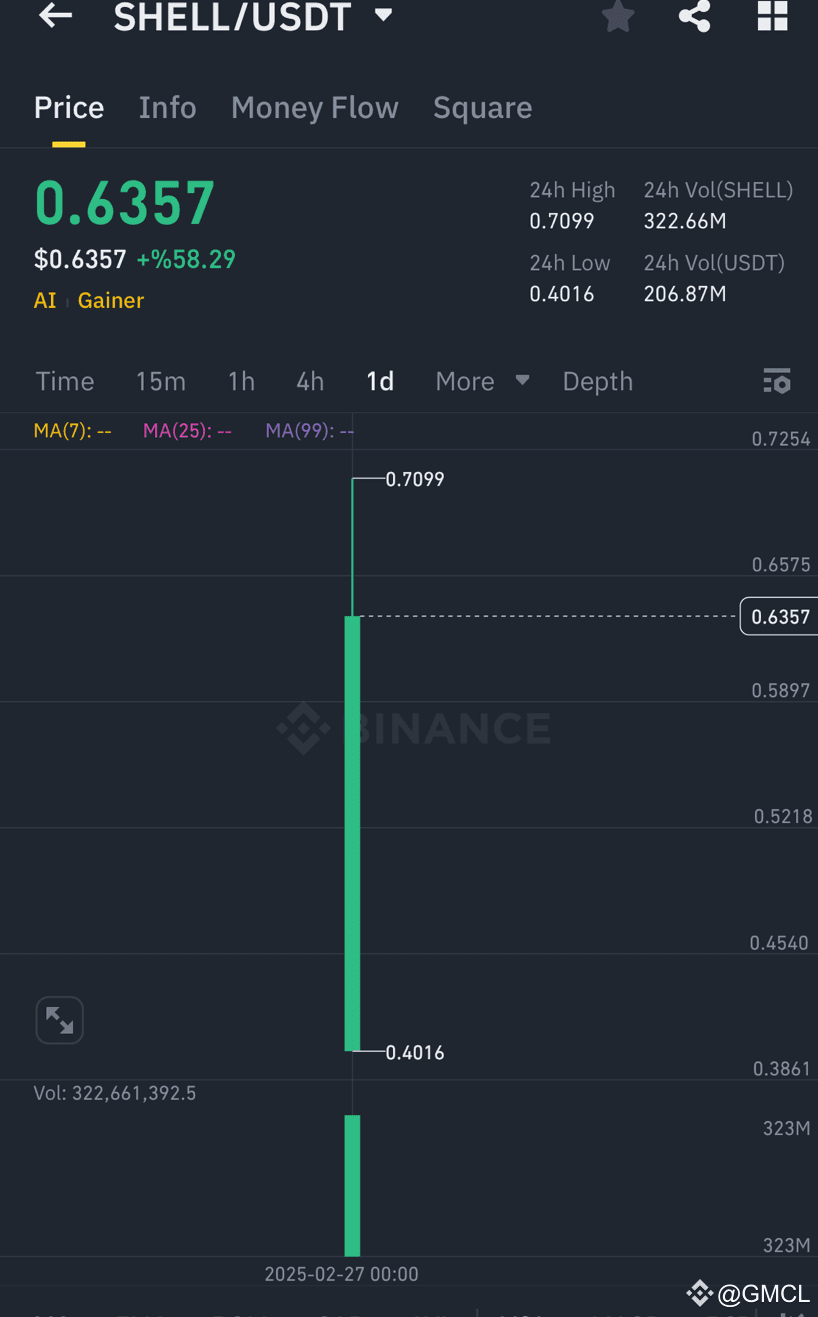The image size is (818, 1317).
Task: Select the Time chart interval
Action: (x=65, y=381)
